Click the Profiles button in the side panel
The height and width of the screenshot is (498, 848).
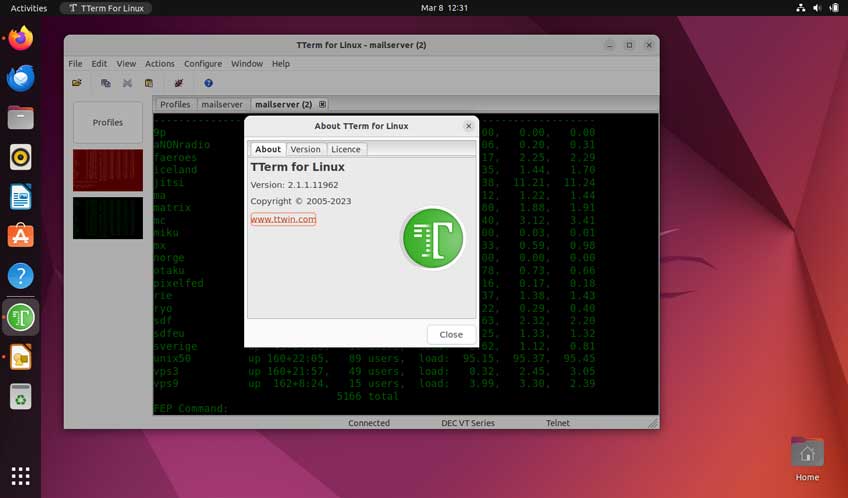tap(108, 122)
